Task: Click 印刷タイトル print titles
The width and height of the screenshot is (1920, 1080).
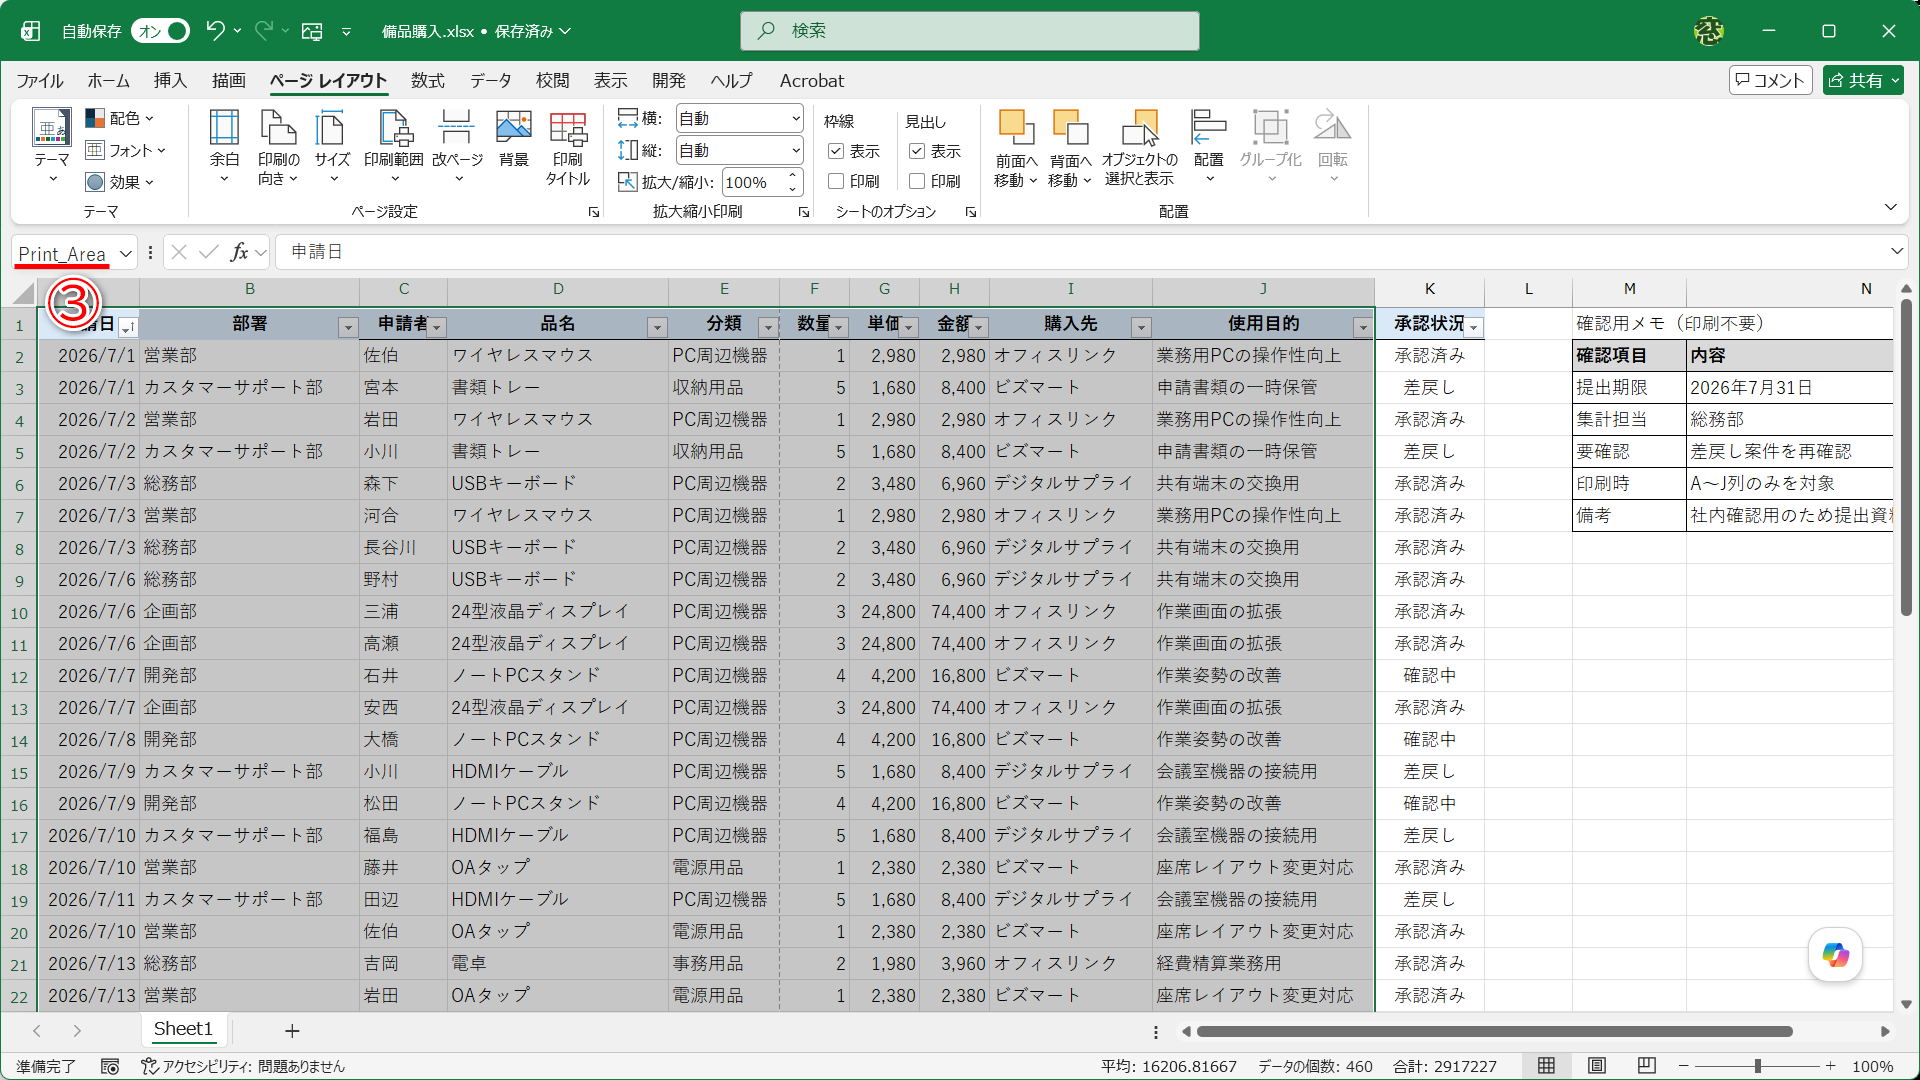Action: click(x=568, y=148)
